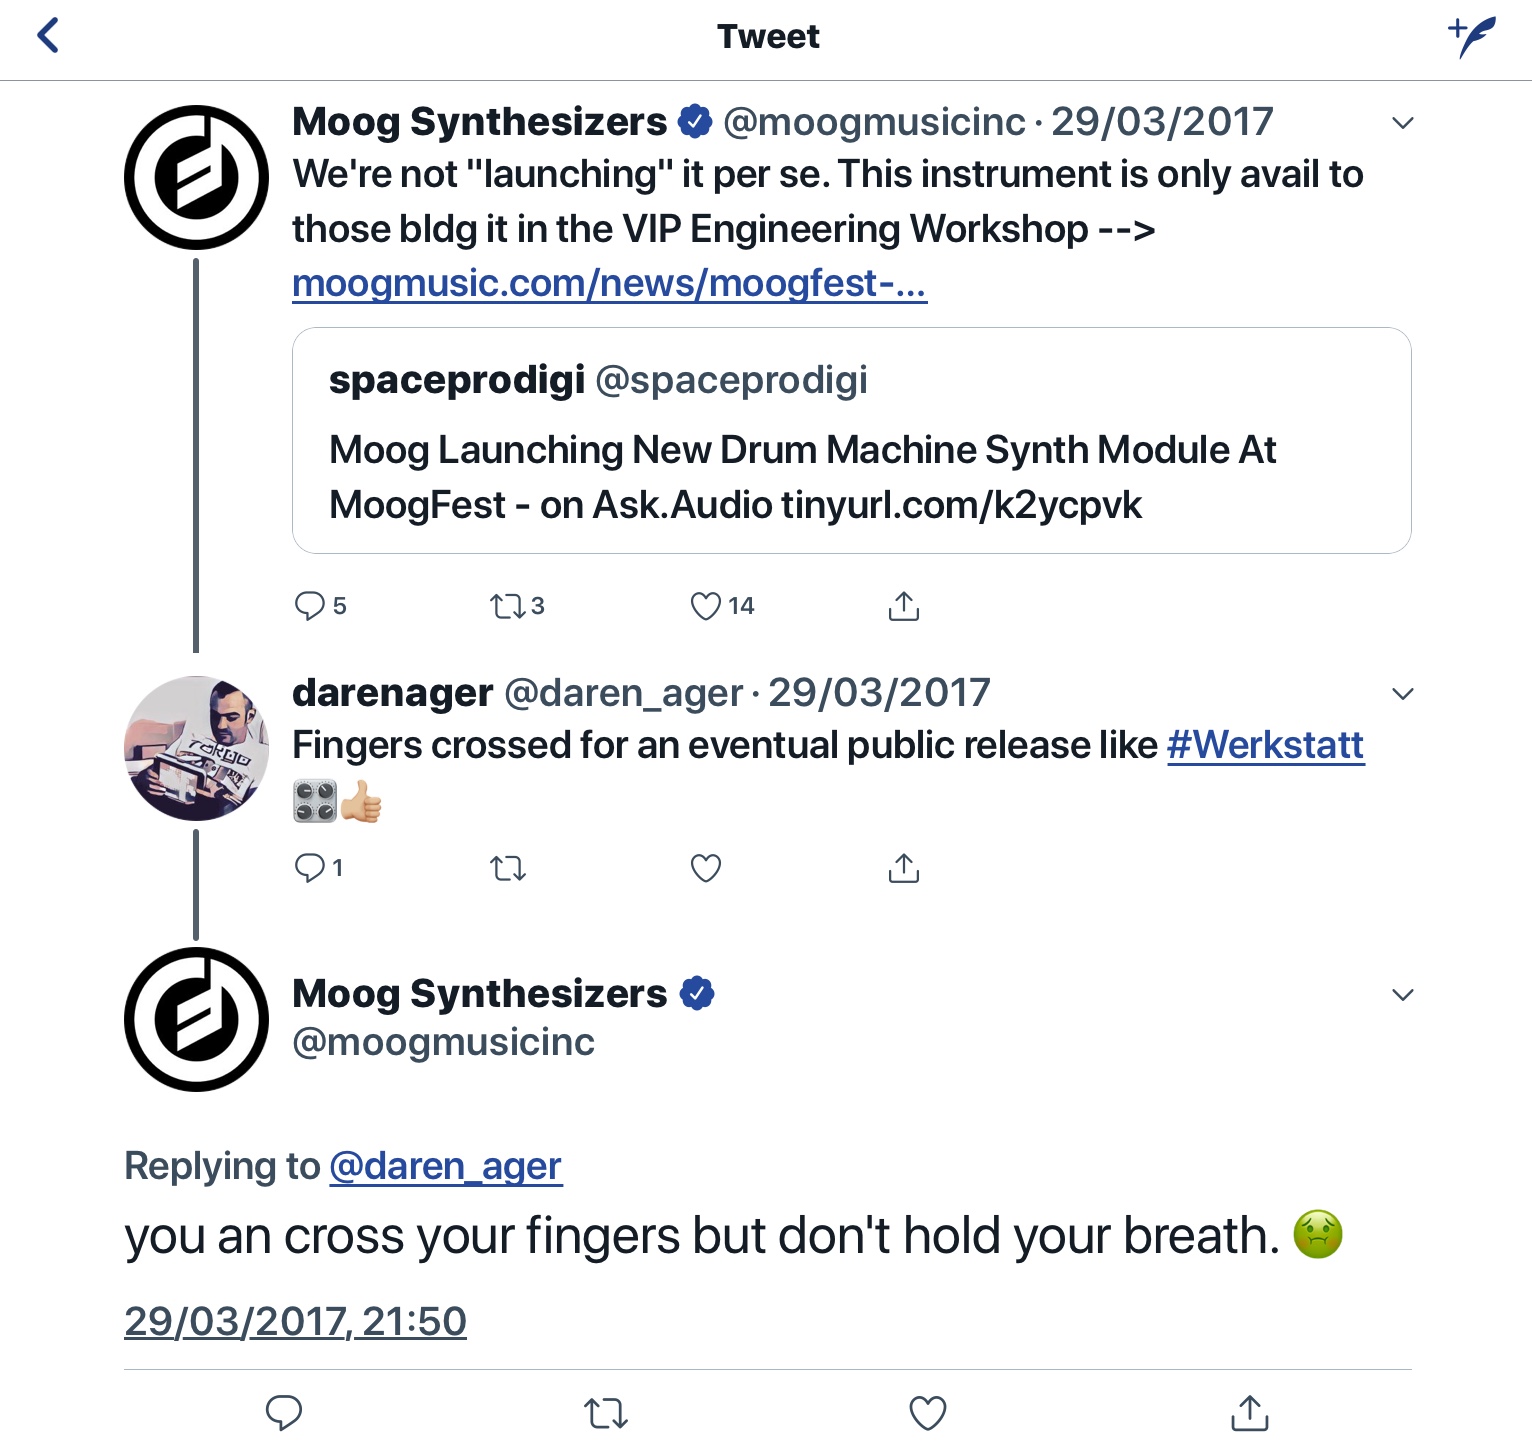This screenshot has width=1532, height=1447.
Task: Go back using the back arrow
Action: click(x=48, y=36)
